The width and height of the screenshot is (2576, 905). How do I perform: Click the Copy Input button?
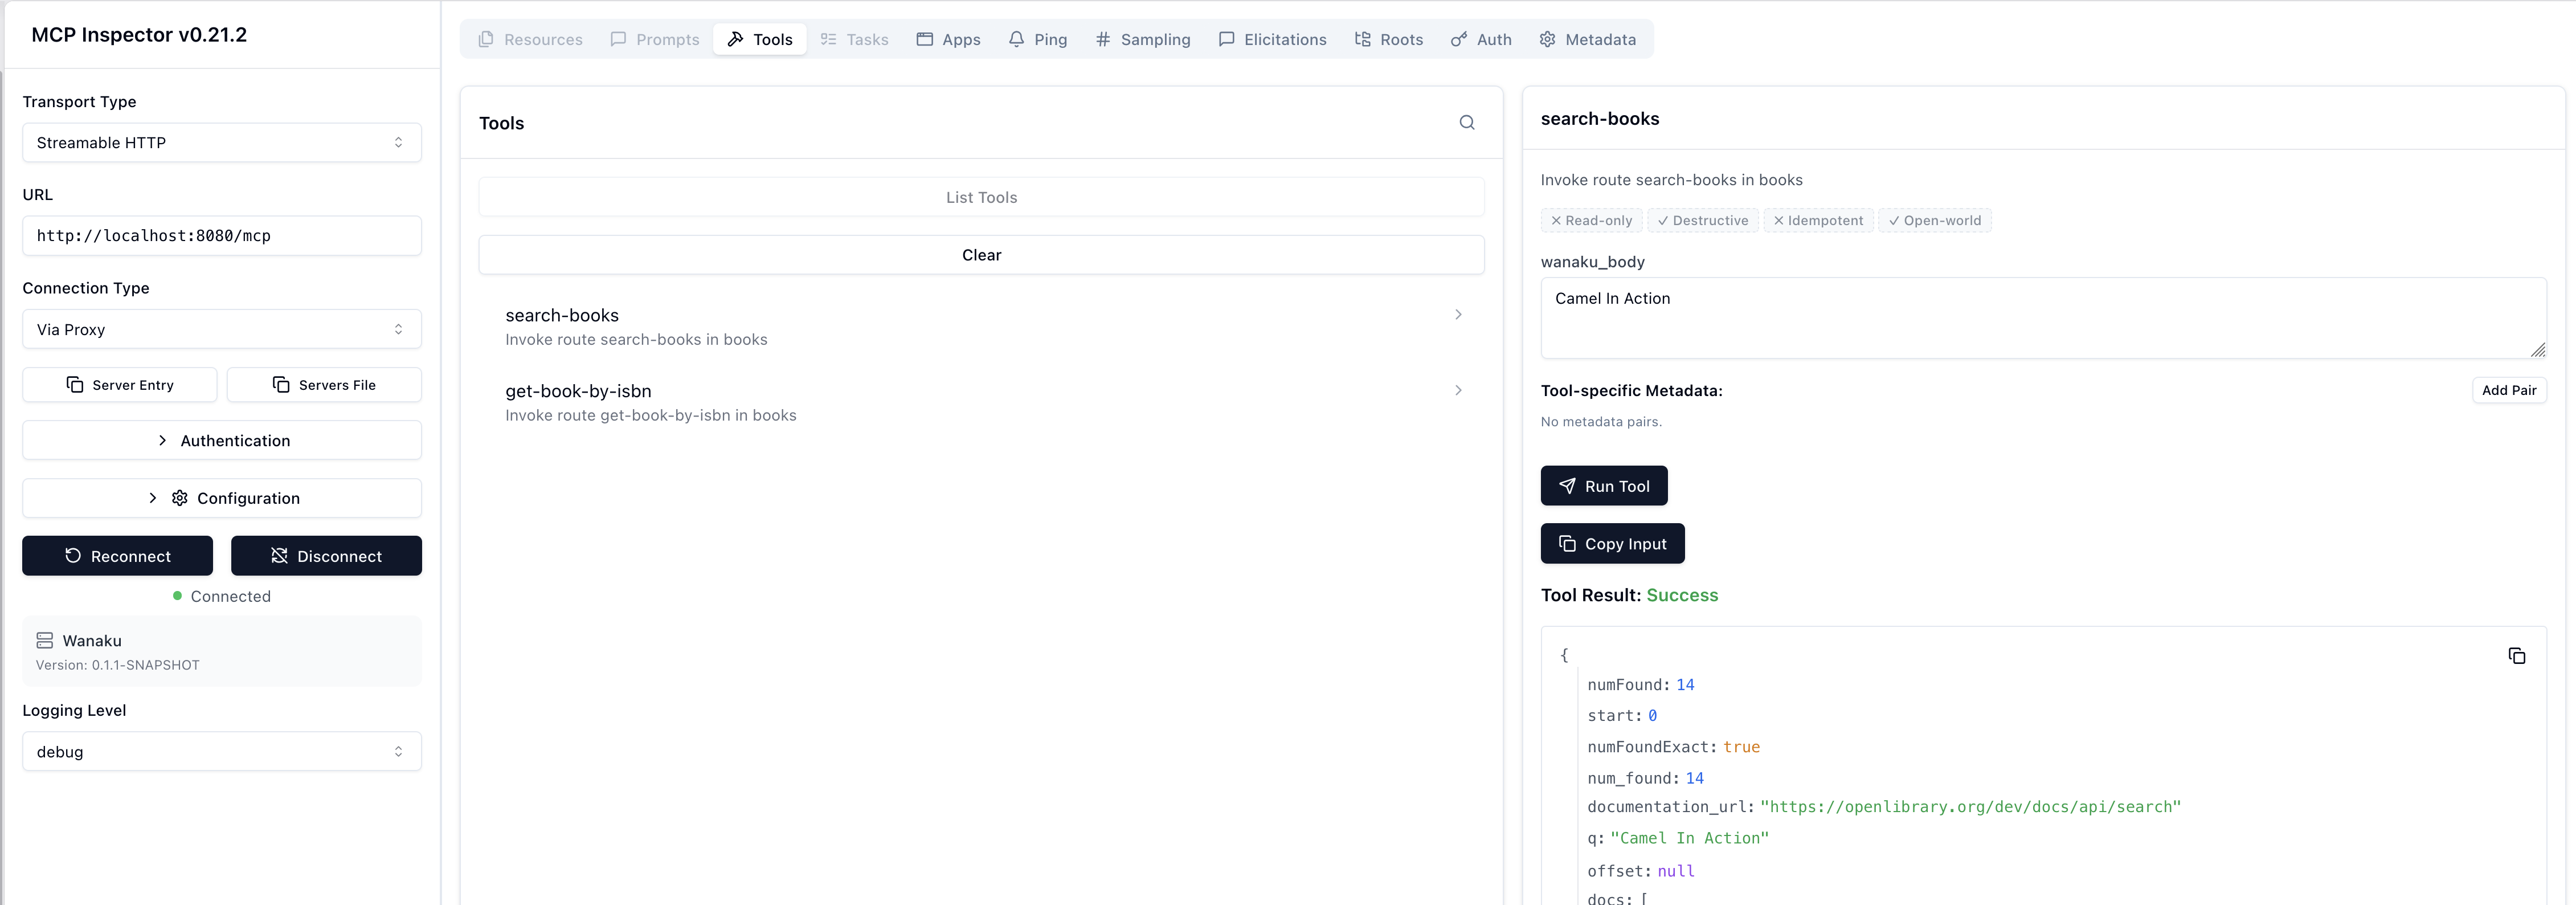(x=1612, y=544)
